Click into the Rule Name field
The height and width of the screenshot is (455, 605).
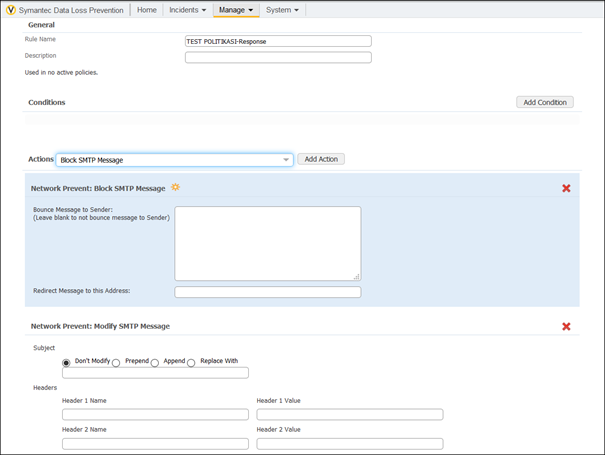tap(278, 41)
